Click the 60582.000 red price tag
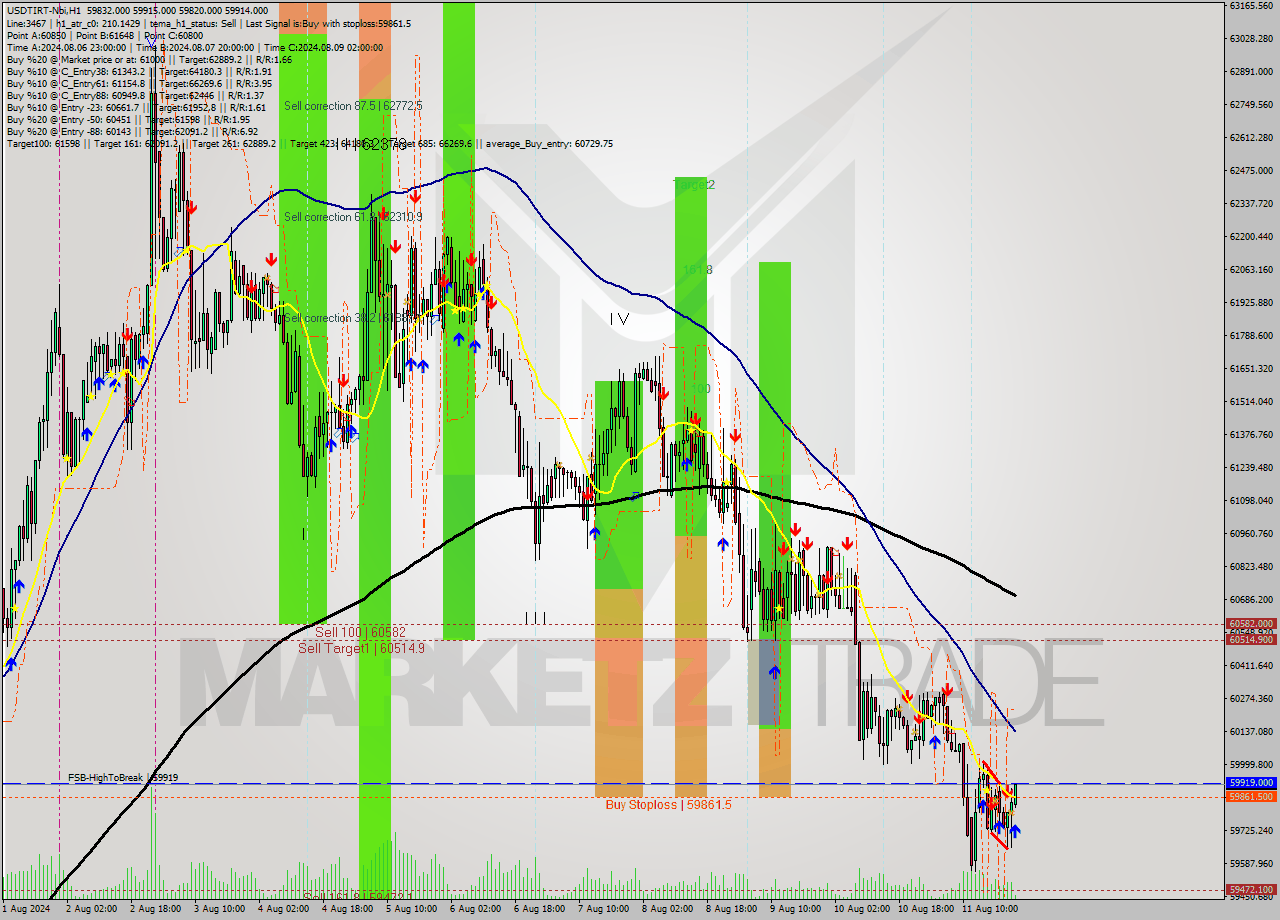 coord(1250,623)
